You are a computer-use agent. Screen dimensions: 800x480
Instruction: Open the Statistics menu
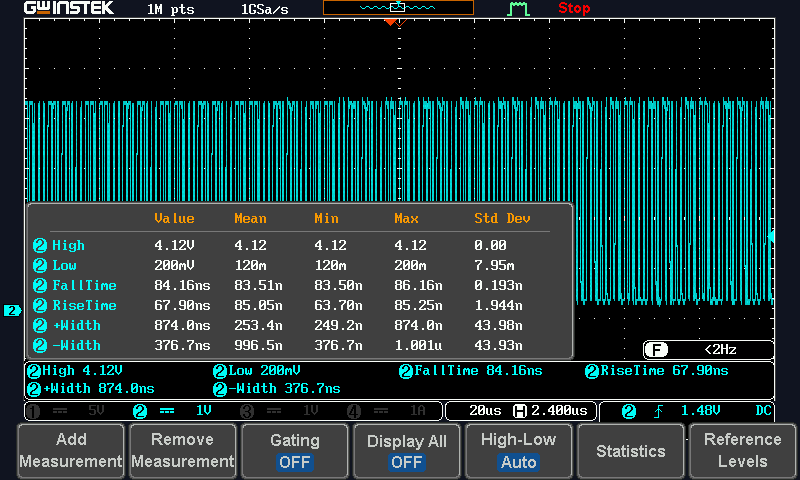[631, 451]
